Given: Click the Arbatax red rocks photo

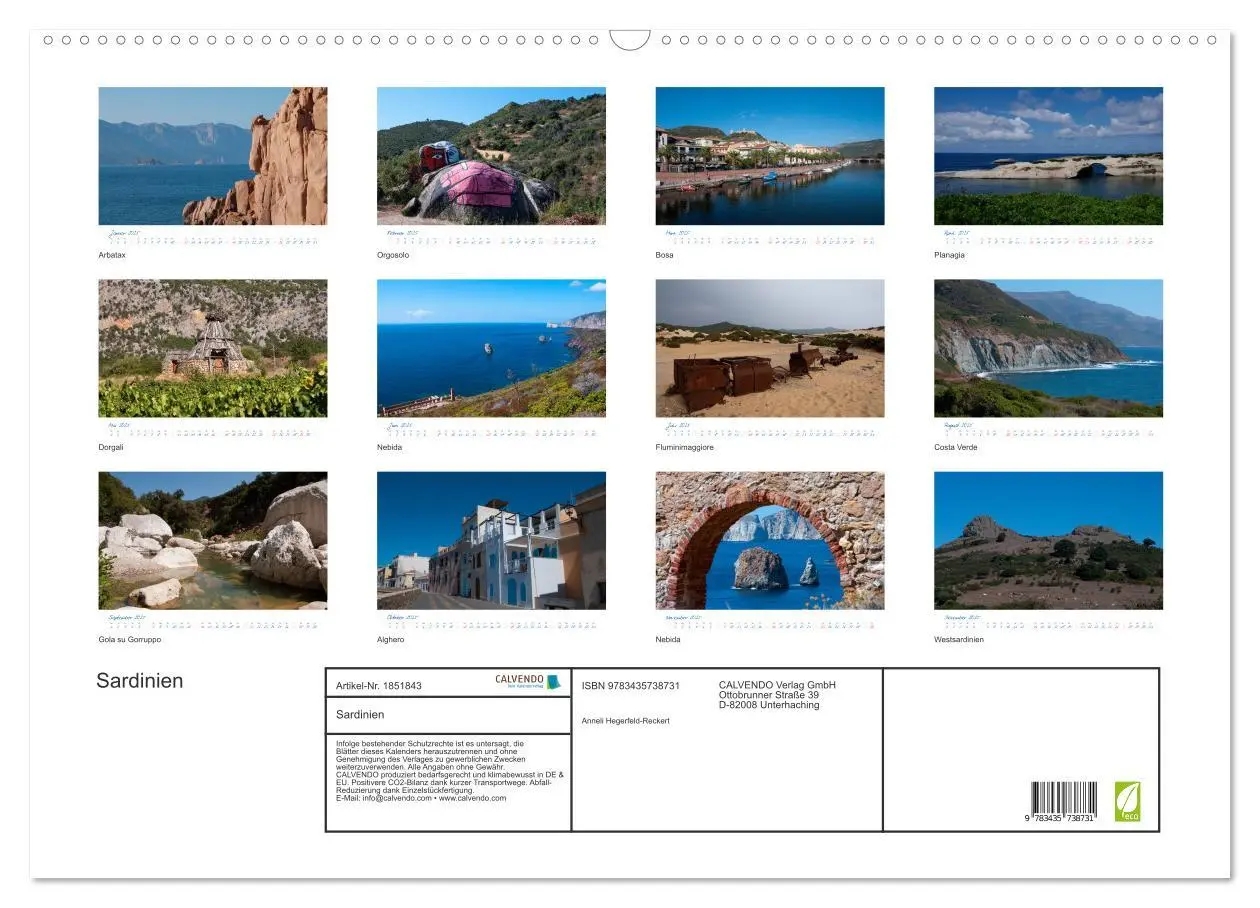Looking at the screenshot, I should (x=213, y=156).
